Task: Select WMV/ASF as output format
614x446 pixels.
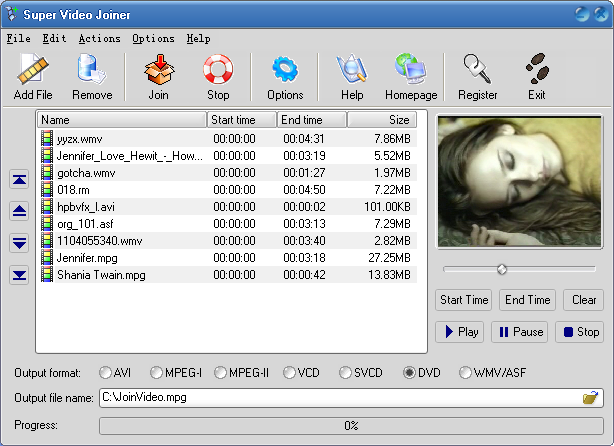Action: pos(466,373)
